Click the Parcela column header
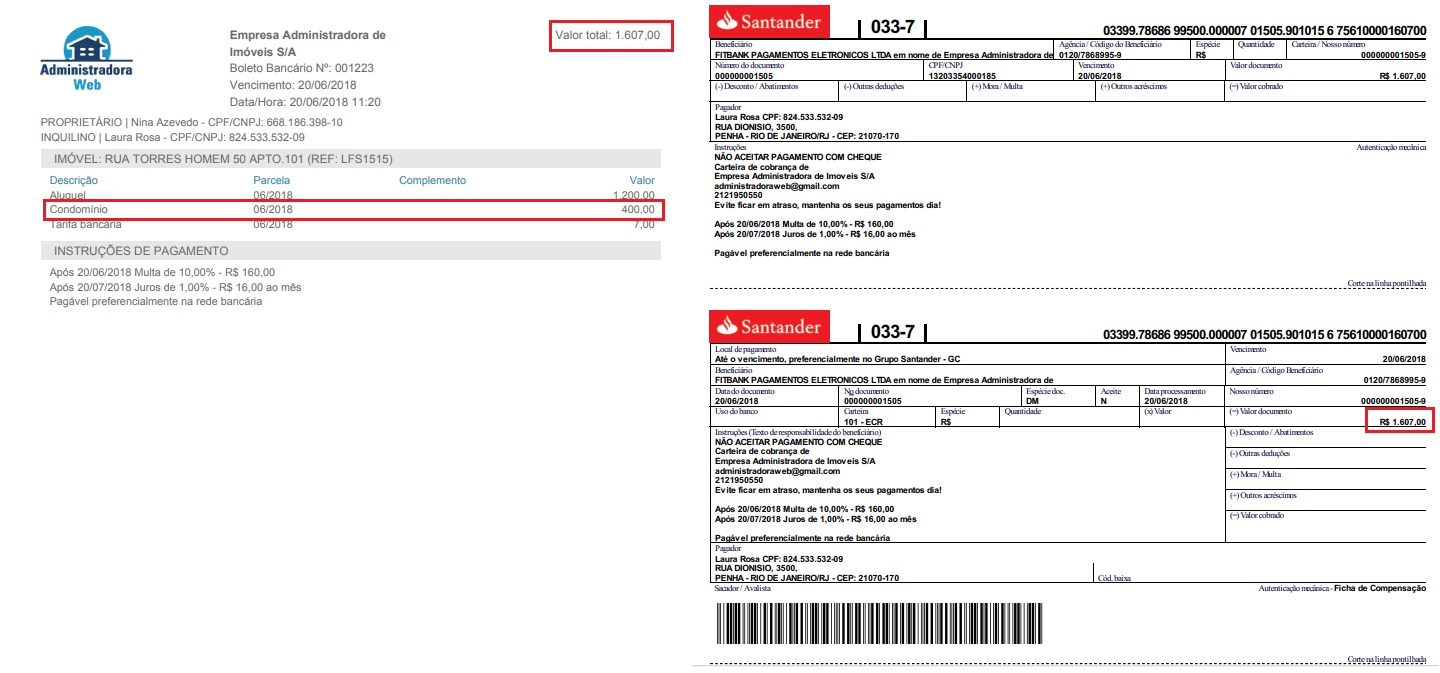The image size is (1440, 673). point(271,180)
